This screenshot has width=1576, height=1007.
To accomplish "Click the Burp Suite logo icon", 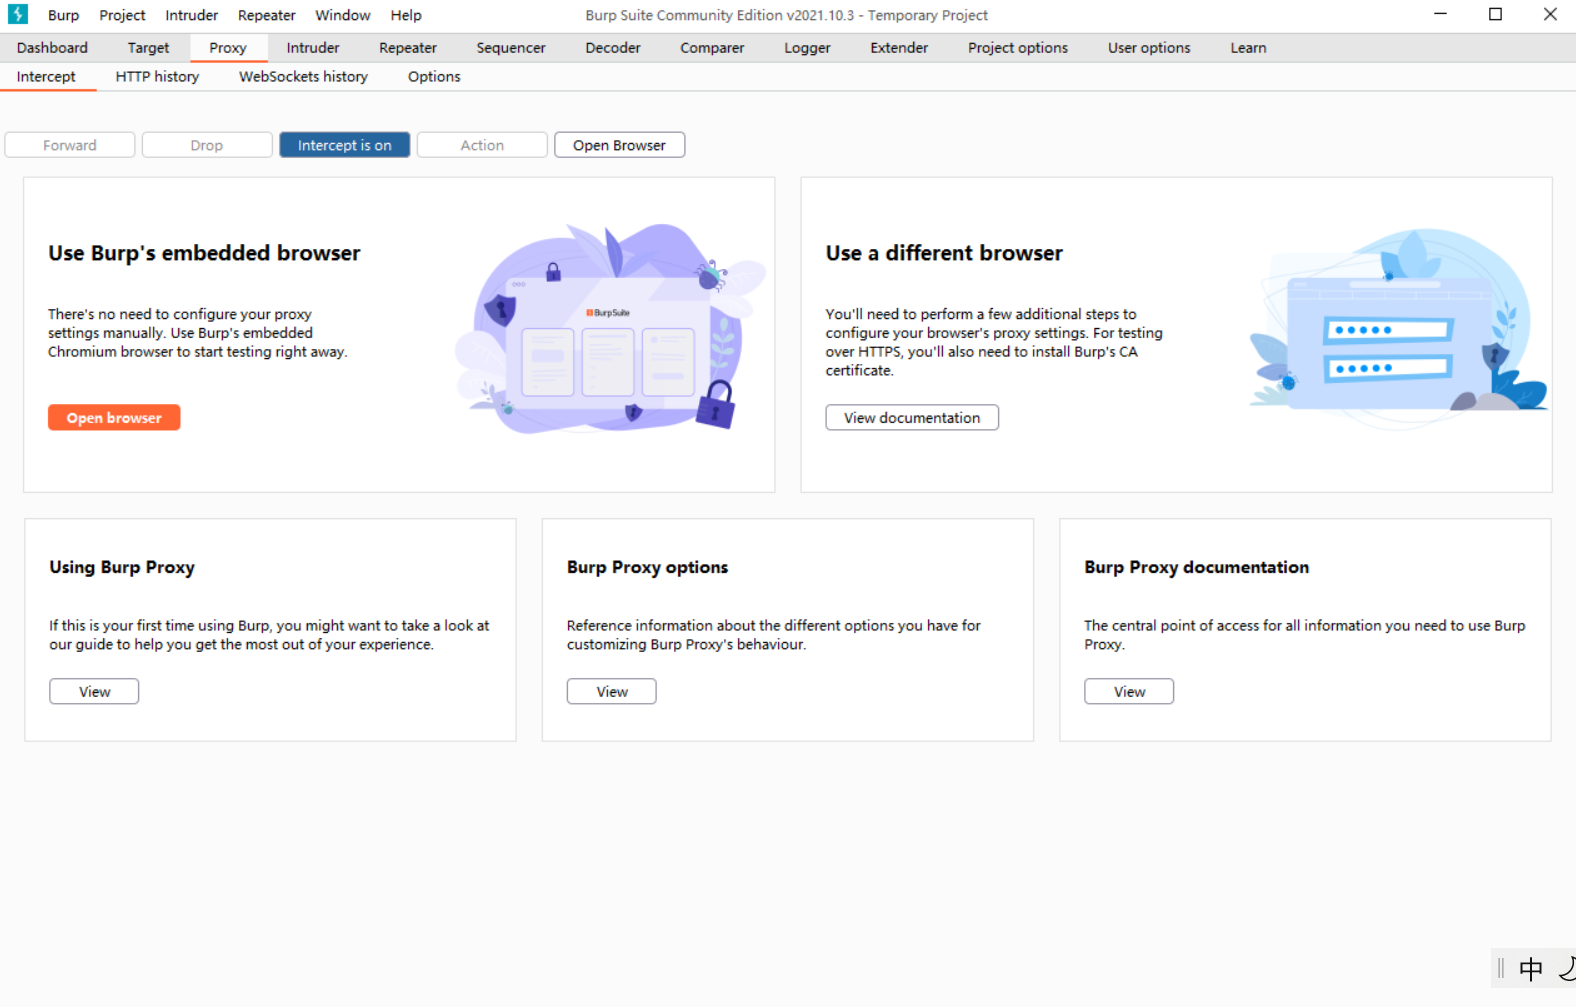I will [18, 14].
